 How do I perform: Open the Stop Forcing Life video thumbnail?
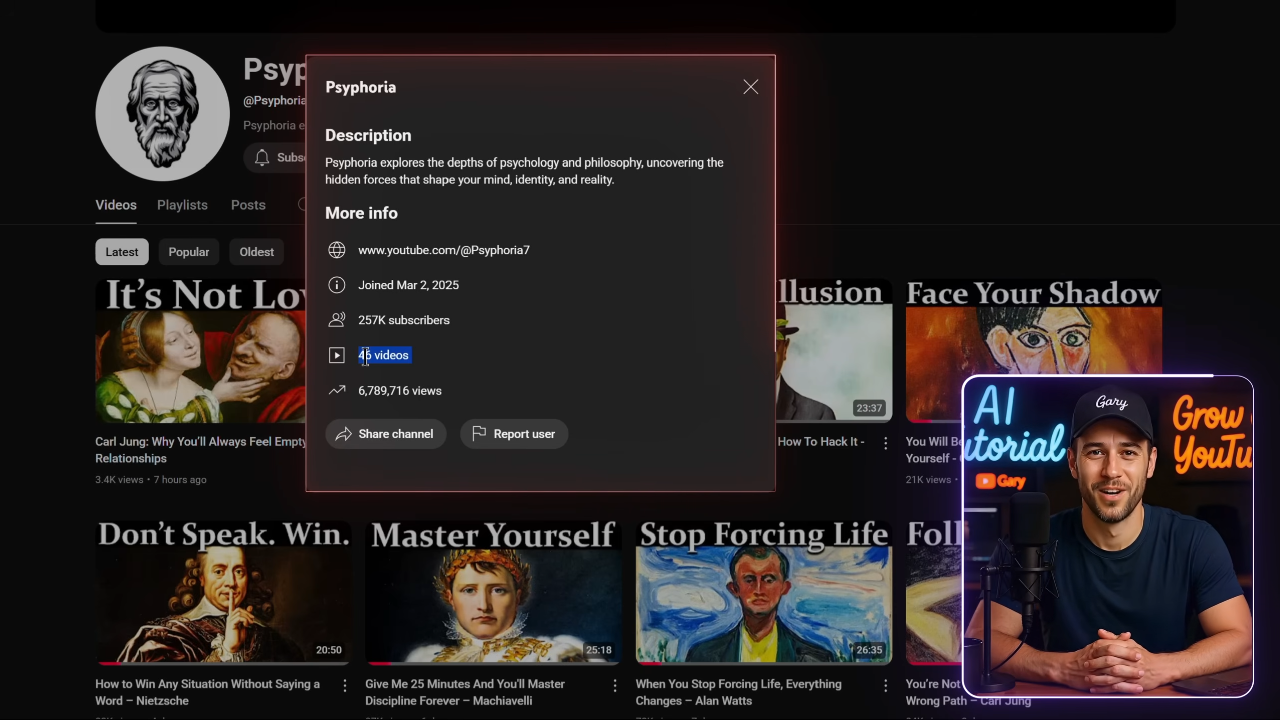[764, 592]
